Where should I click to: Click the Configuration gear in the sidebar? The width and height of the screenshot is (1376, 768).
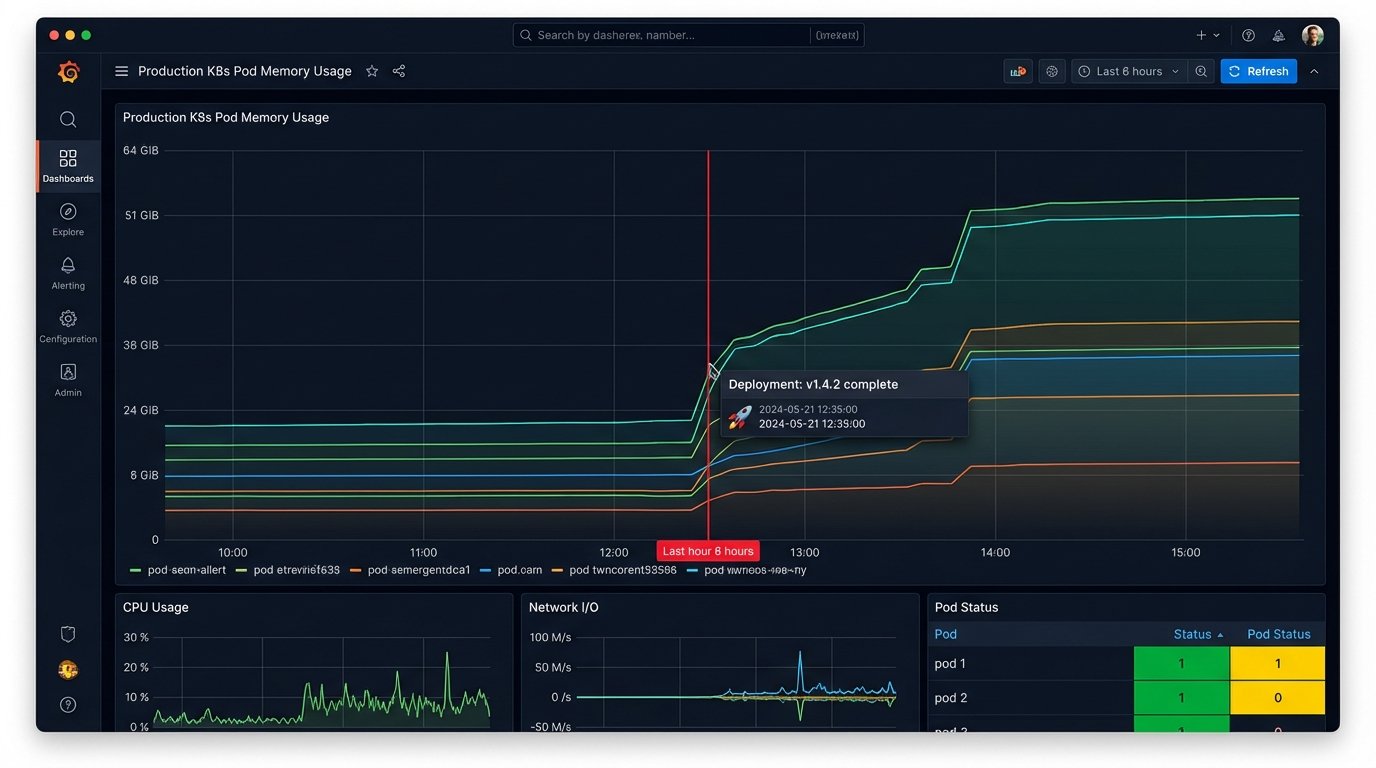tap(67, 325)
